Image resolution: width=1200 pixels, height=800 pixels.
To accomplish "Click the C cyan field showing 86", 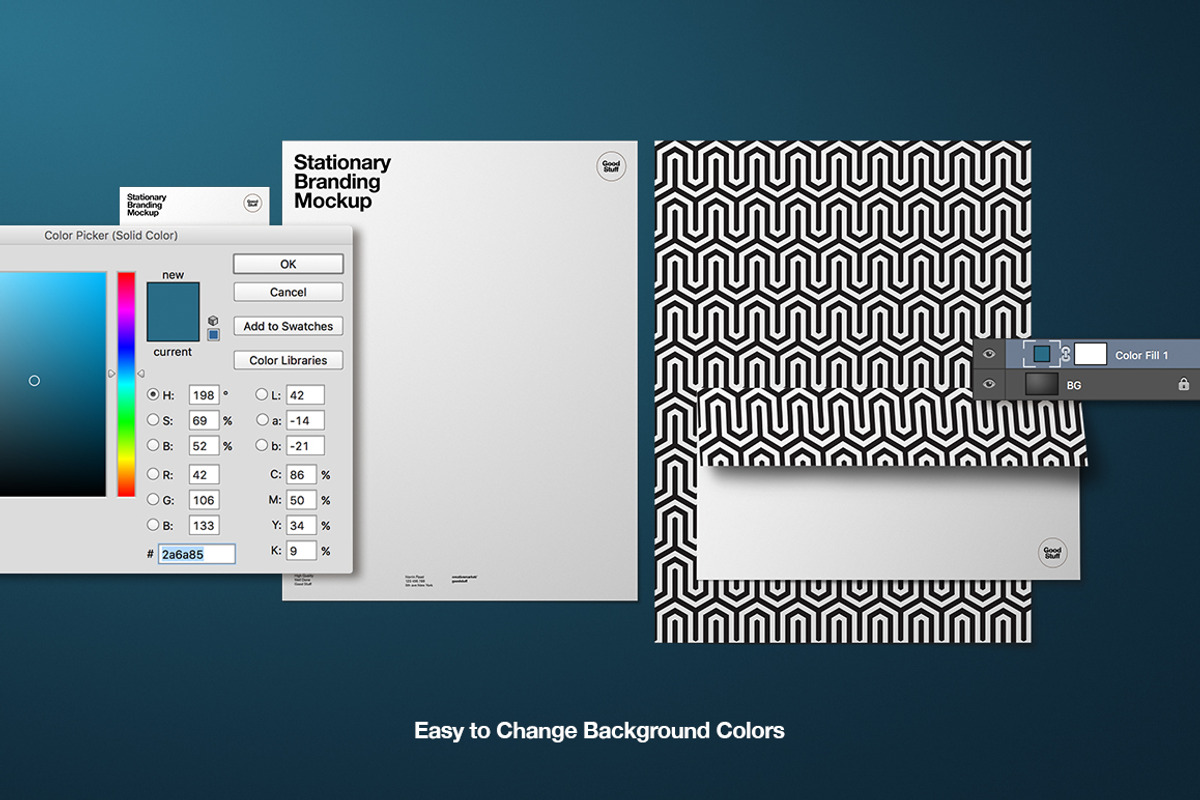I will coord(302,475).
